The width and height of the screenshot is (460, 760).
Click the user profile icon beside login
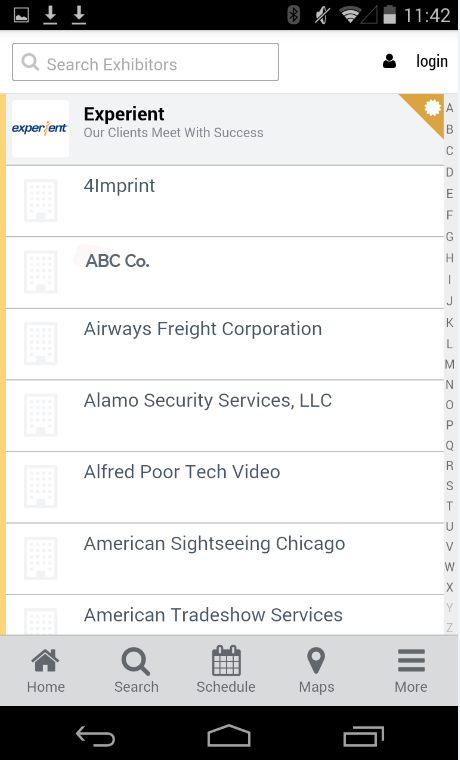point(389,62)
